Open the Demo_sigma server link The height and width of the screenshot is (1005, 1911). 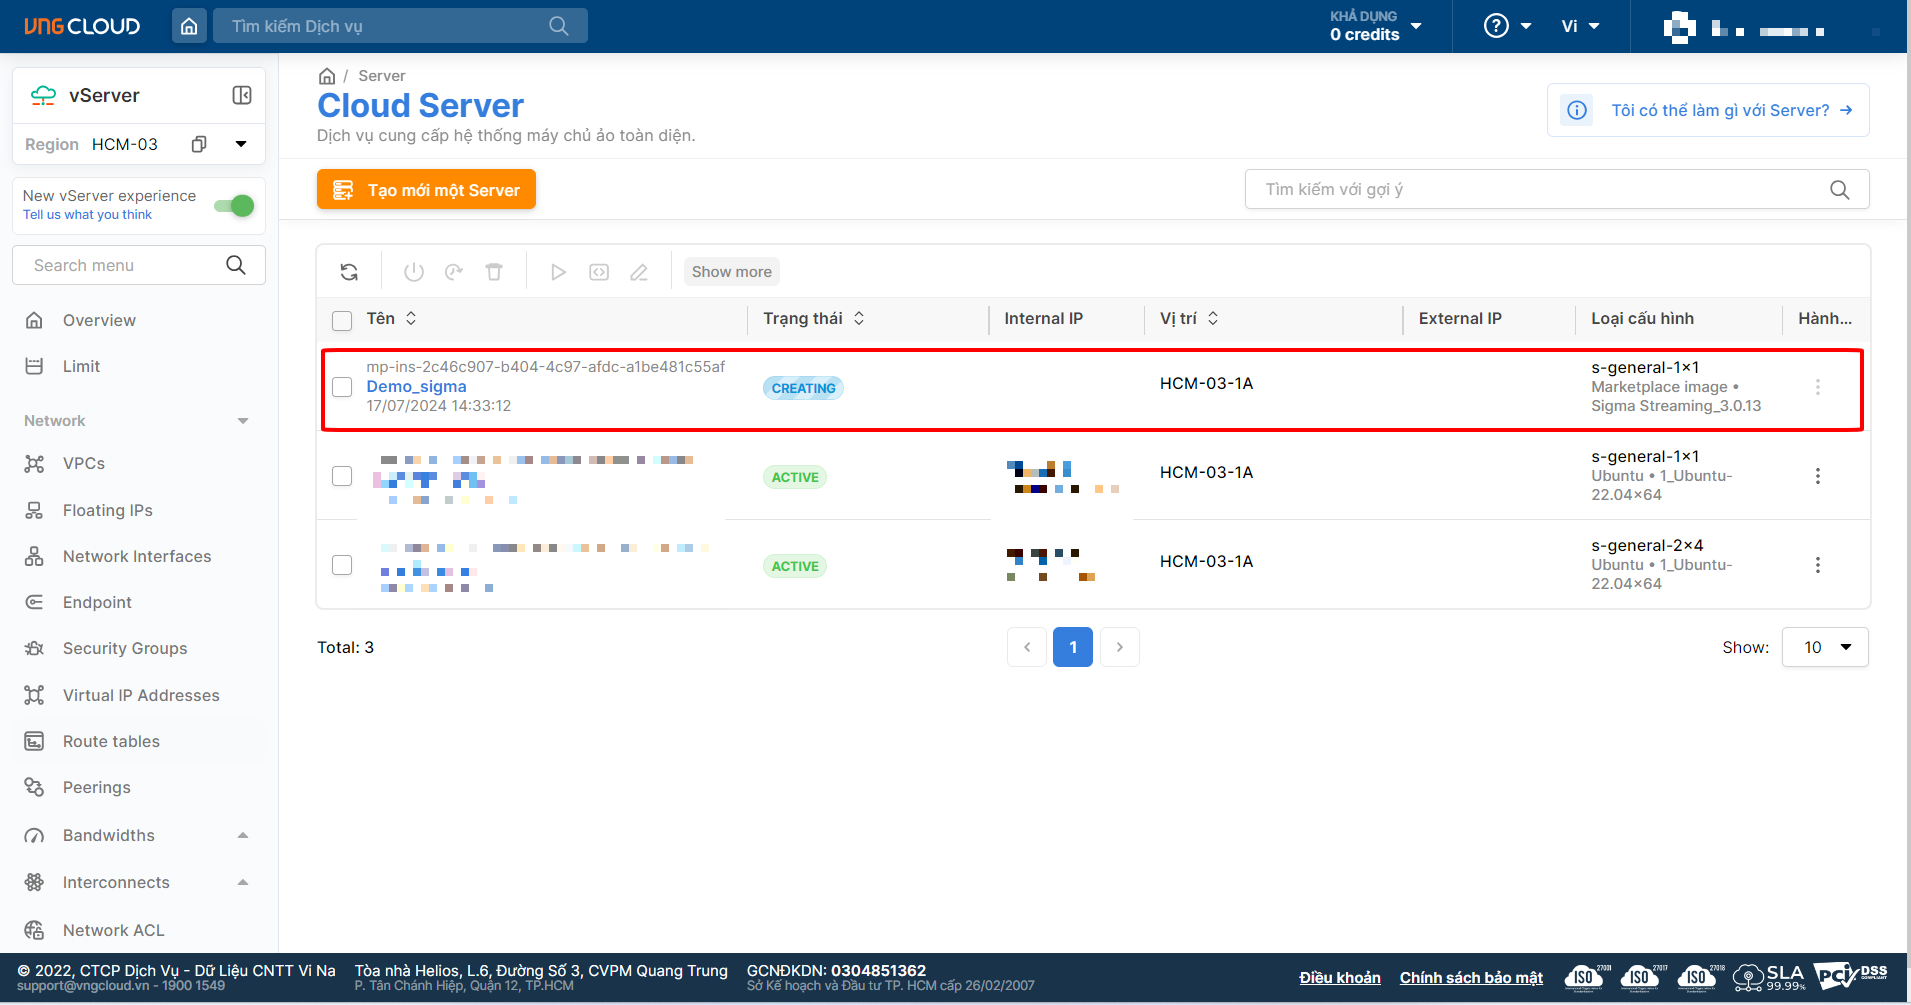[x=416, y=386]
